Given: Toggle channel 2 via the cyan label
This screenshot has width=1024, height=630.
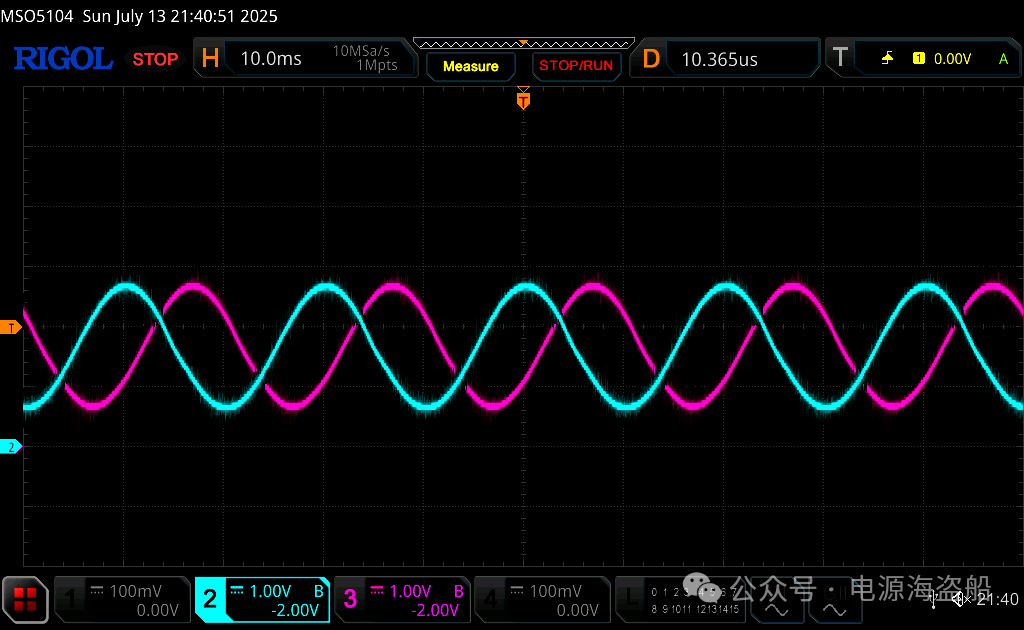Looking at the screenshot, I should [x=210, y=599].
